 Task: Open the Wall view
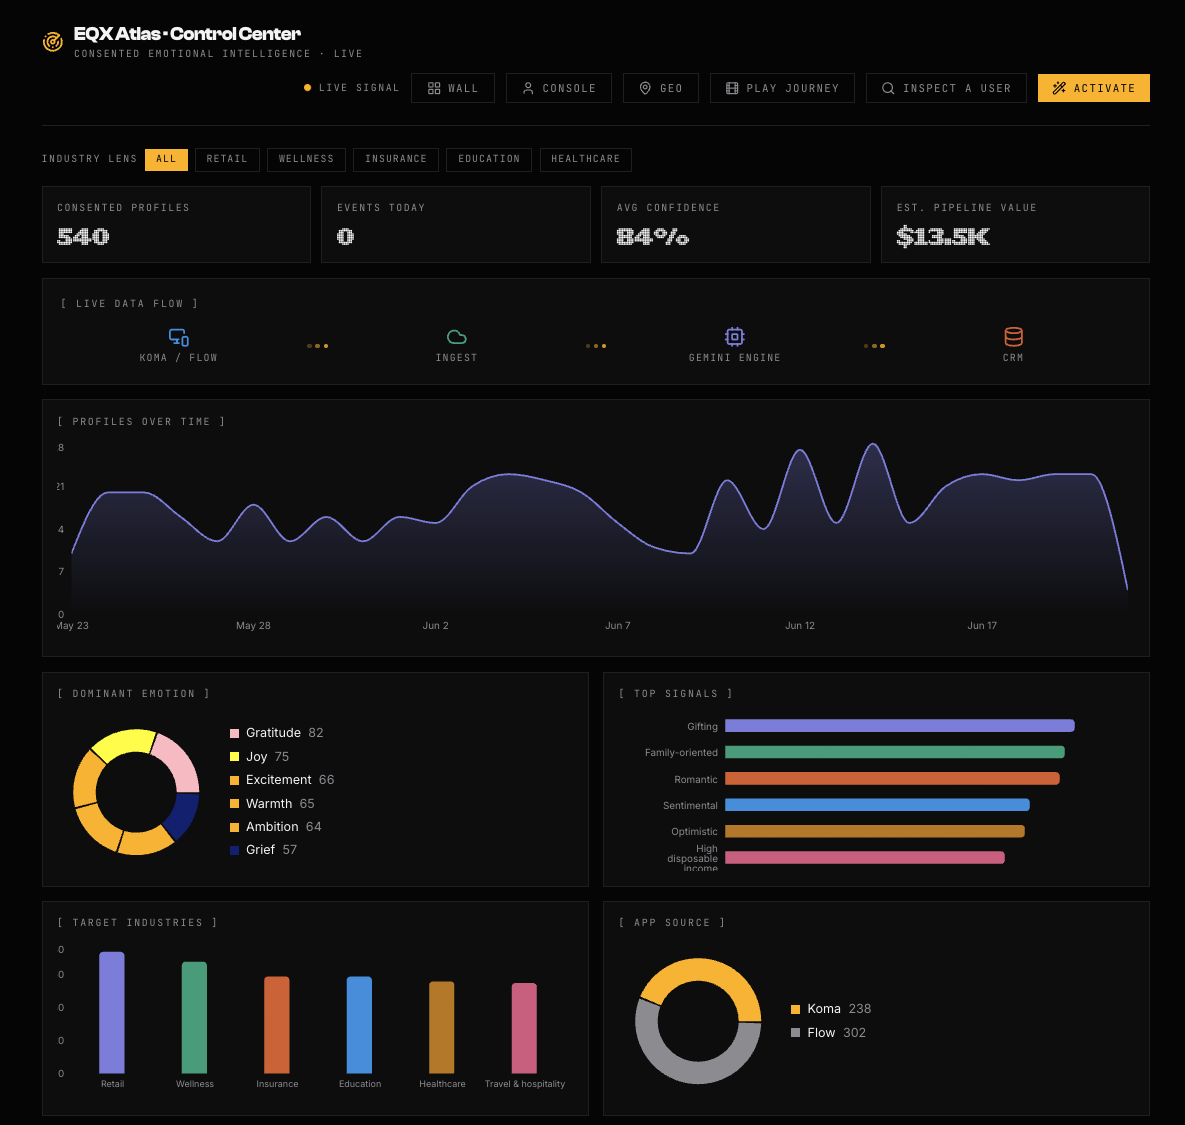click(453, 88)
